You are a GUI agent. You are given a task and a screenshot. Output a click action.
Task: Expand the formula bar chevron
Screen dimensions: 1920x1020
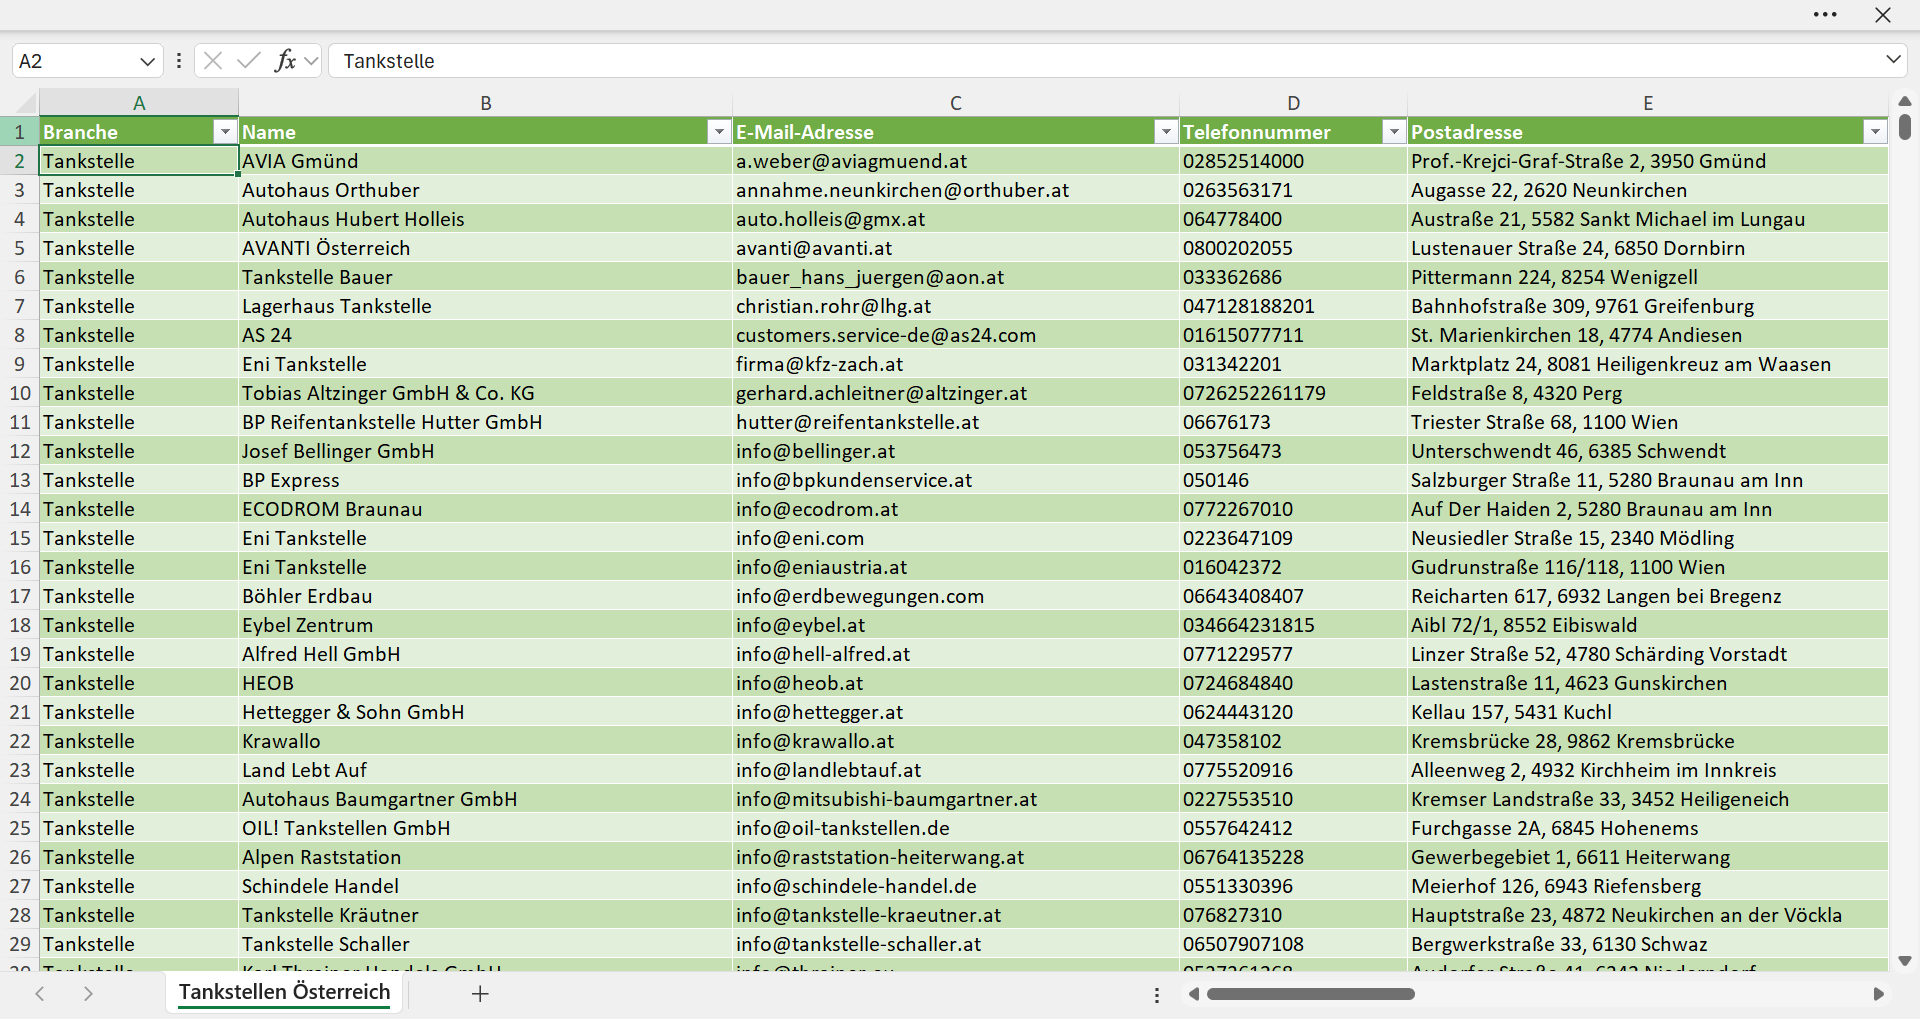point(1893,60)
